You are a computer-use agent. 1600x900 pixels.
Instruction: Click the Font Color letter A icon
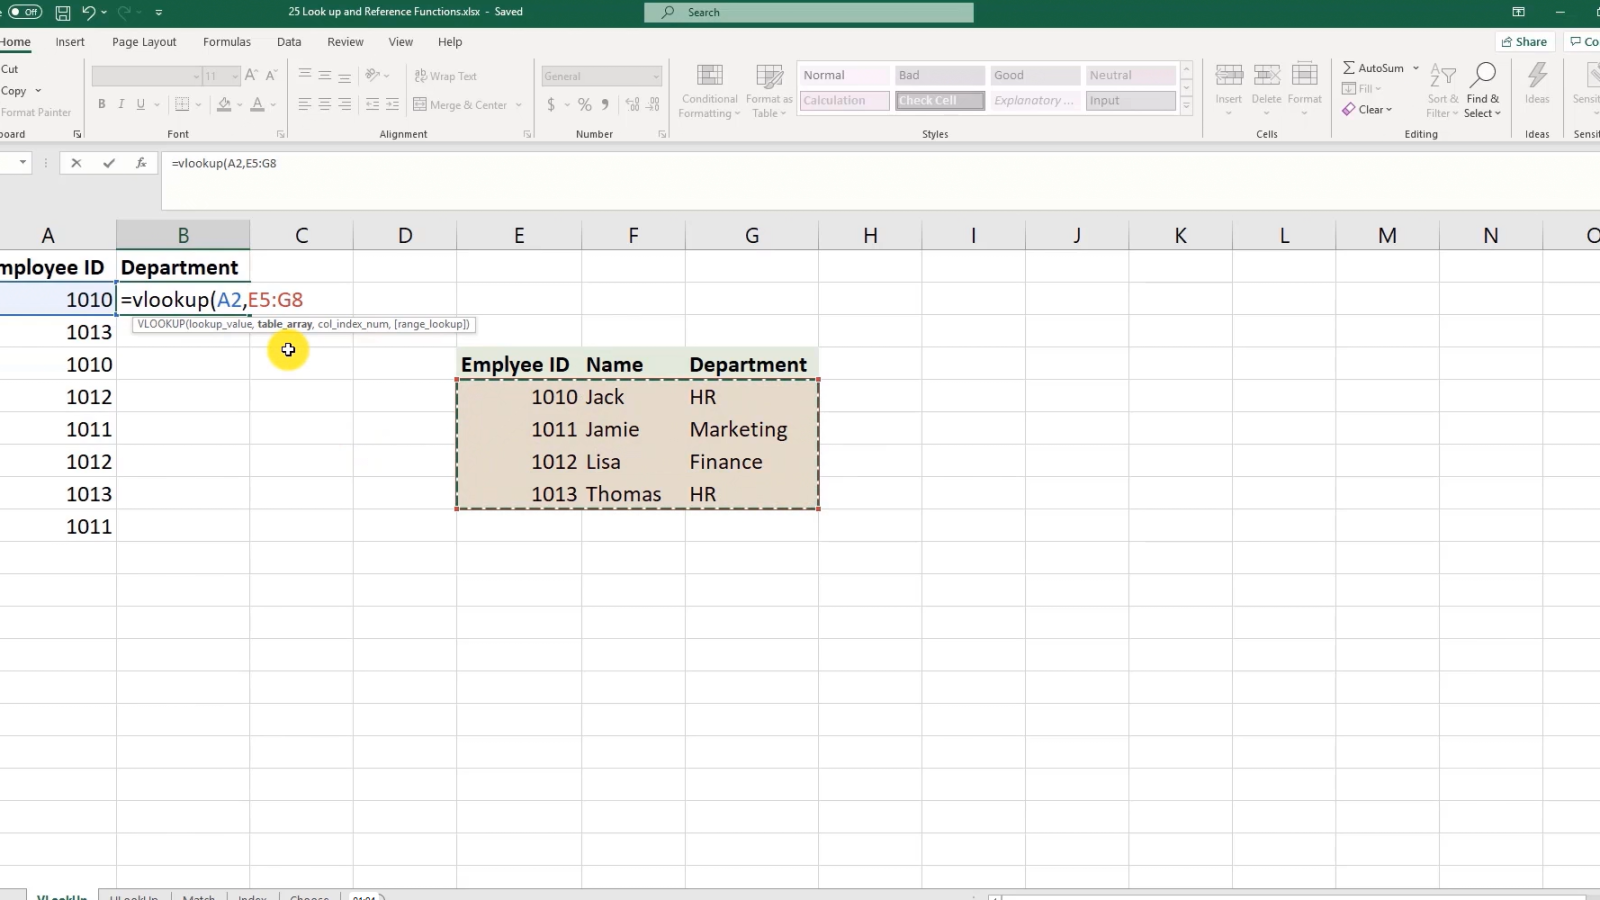[x=257, y=104]
